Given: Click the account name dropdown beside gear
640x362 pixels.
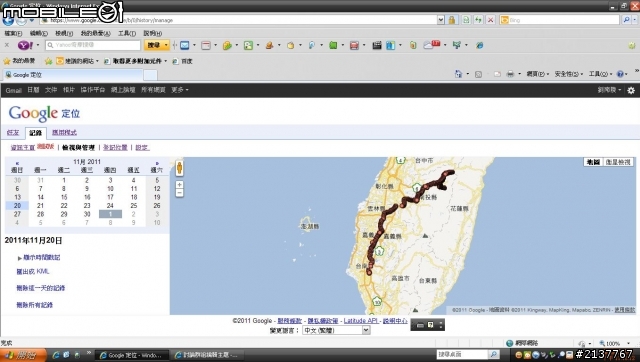Looking at the screenshot, I should click(x=609, y=90).
